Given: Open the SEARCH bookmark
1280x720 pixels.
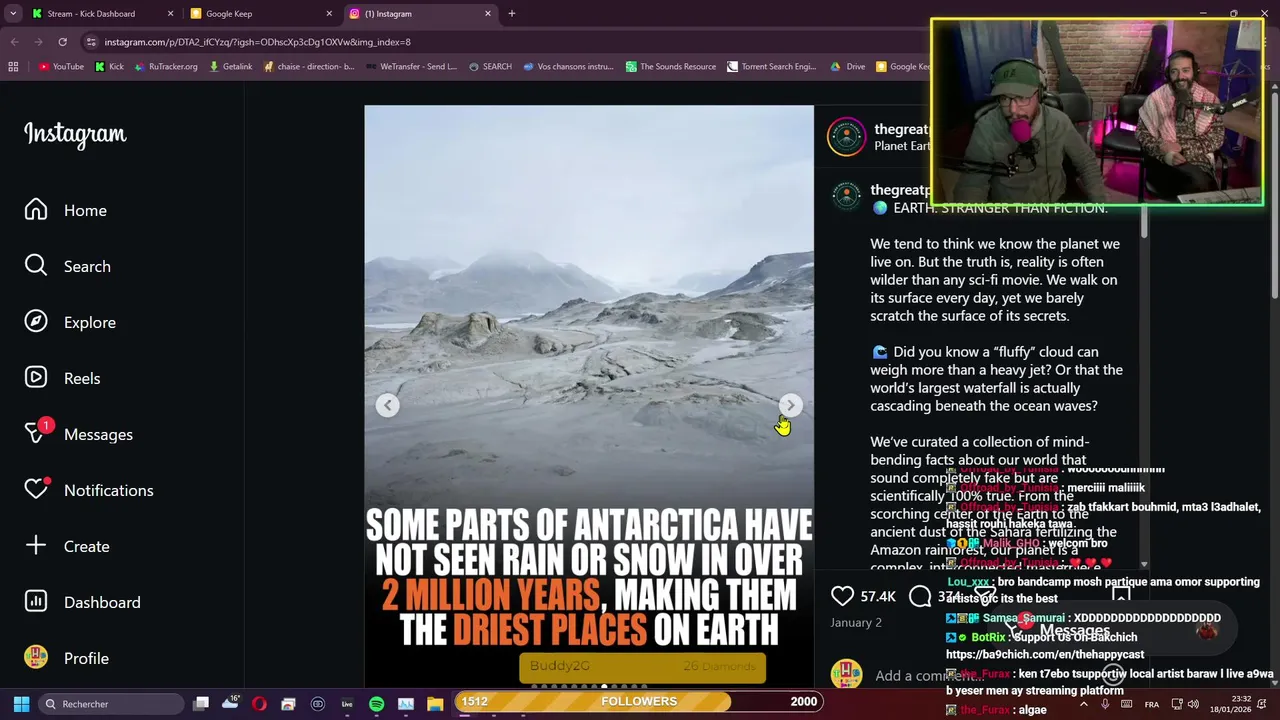Looking at the screenshot, I should pos(490,67).
